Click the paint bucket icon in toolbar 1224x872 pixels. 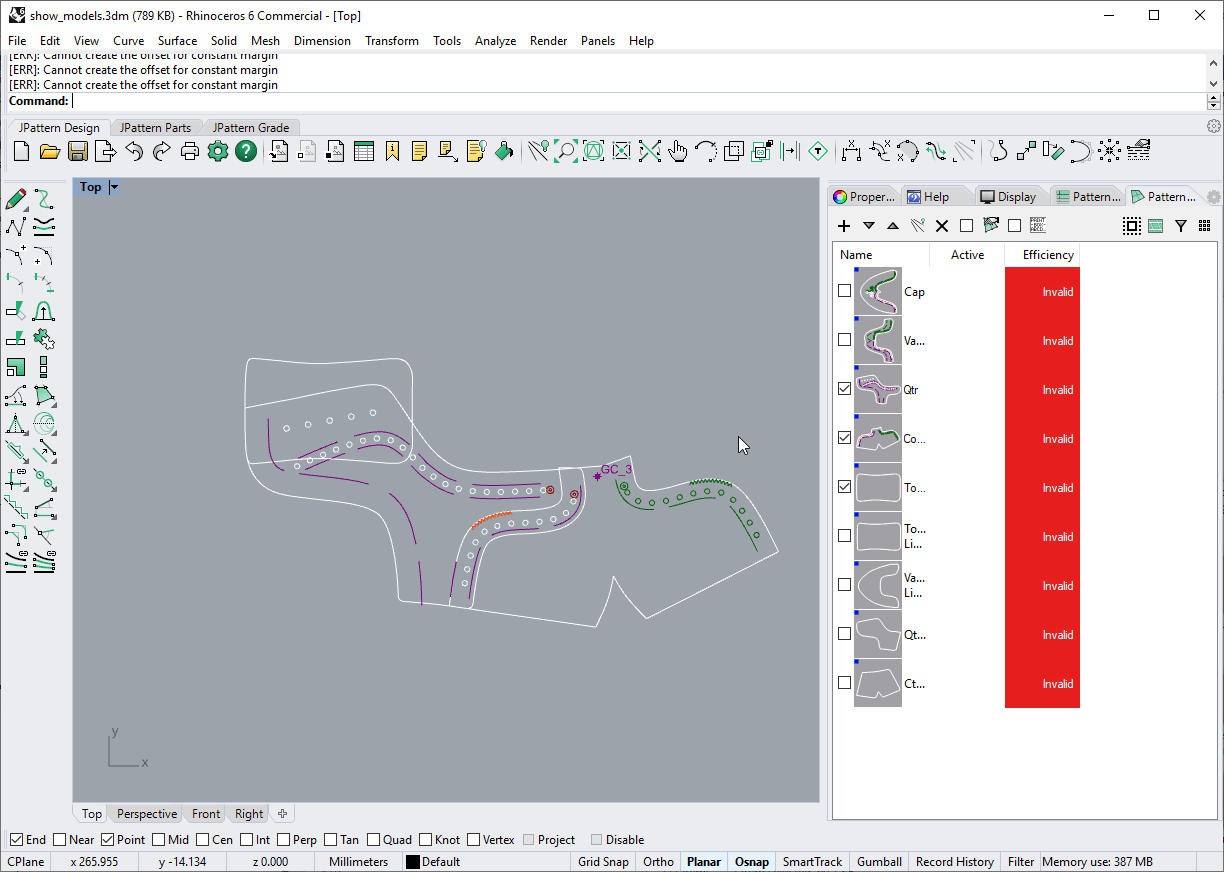pyautogui.click(x=504, y=151)
